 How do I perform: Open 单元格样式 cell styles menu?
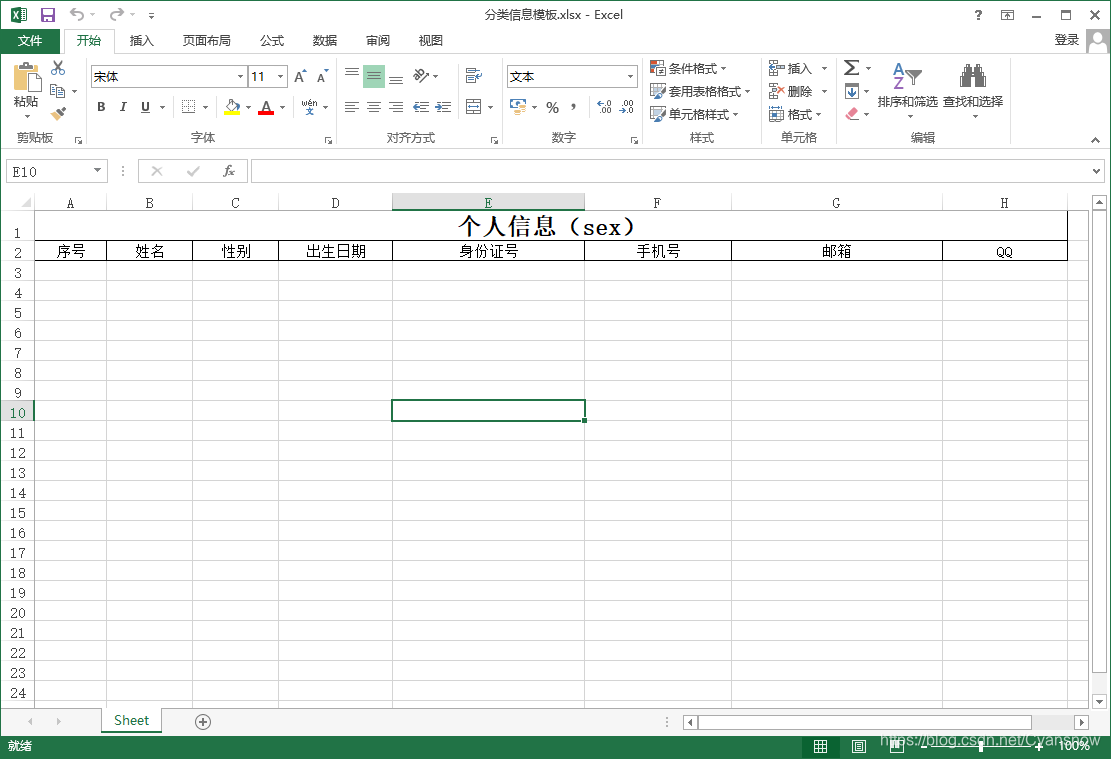694,114
